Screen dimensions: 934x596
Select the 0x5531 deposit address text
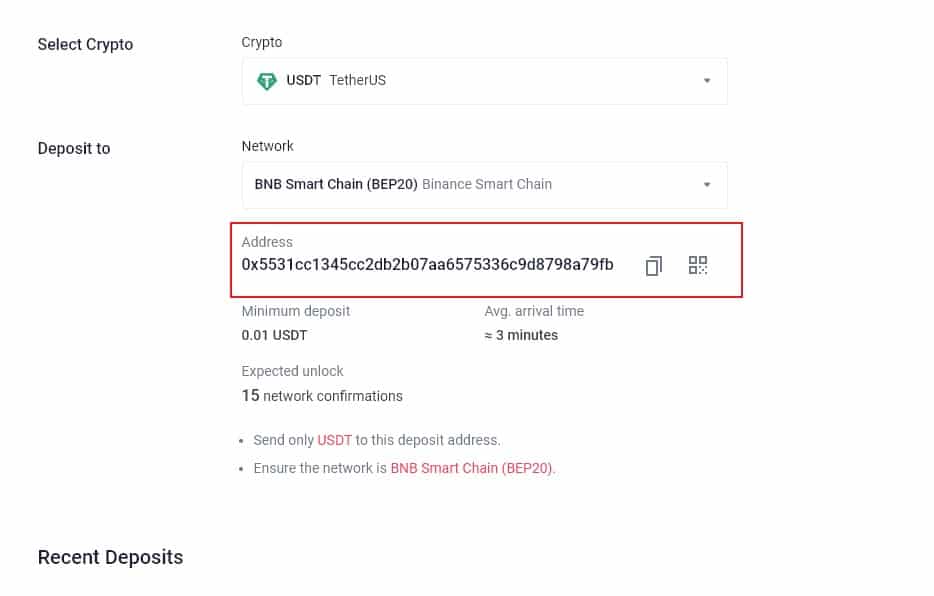427,265
